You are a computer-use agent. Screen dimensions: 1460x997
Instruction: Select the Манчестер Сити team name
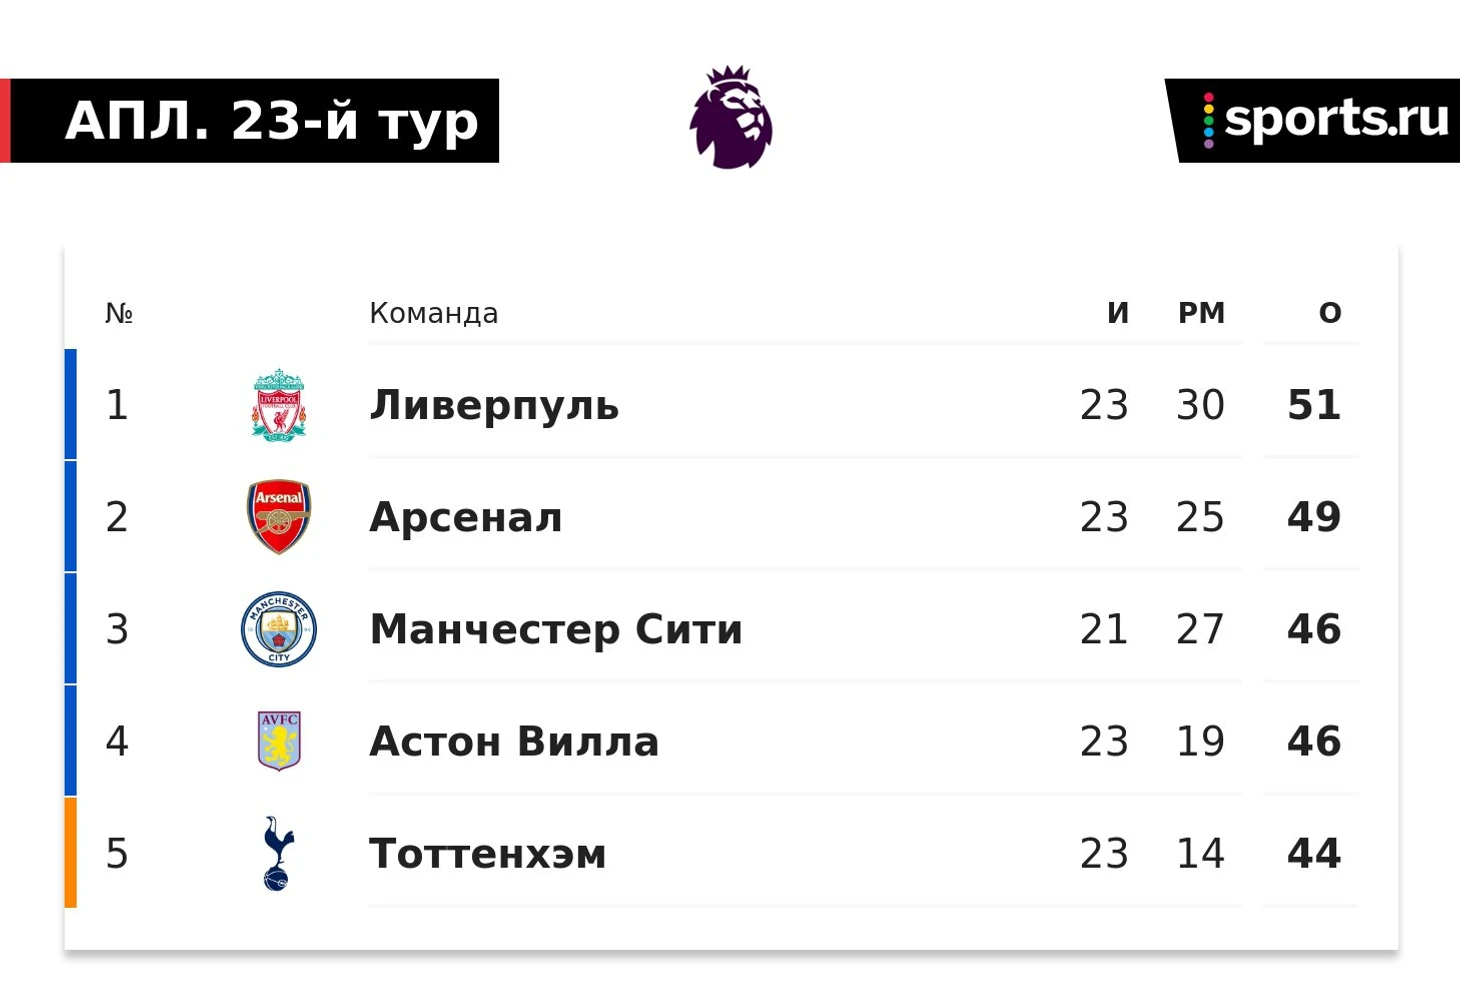(x=556, y=629)
